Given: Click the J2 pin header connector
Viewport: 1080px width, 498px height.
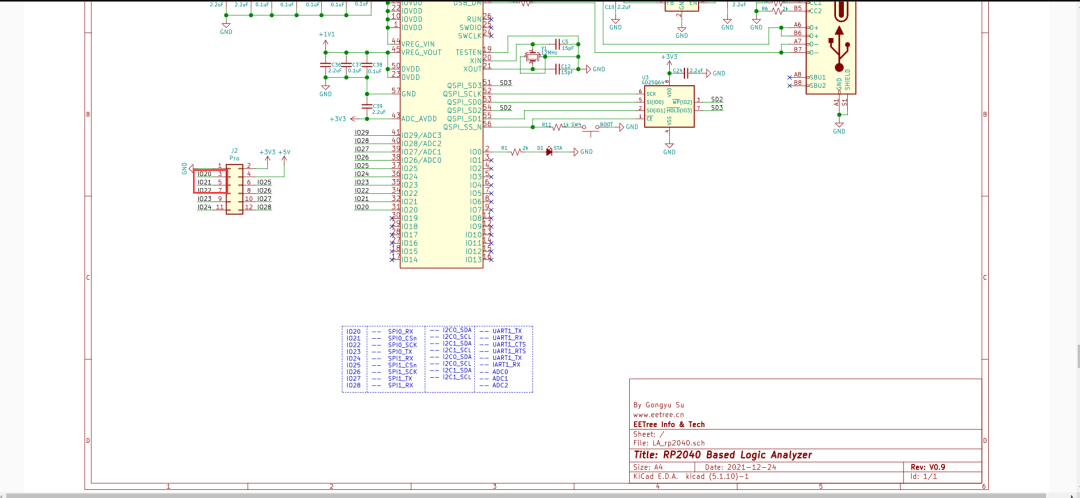Looking at the screenshot, I should 235,189.
